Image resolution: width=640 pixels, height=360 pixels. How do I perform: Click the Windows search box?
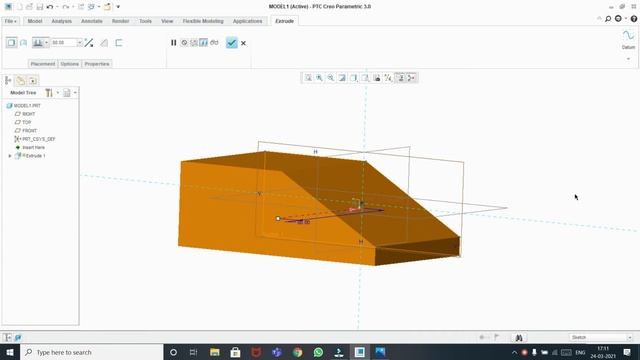coord(92,352)
